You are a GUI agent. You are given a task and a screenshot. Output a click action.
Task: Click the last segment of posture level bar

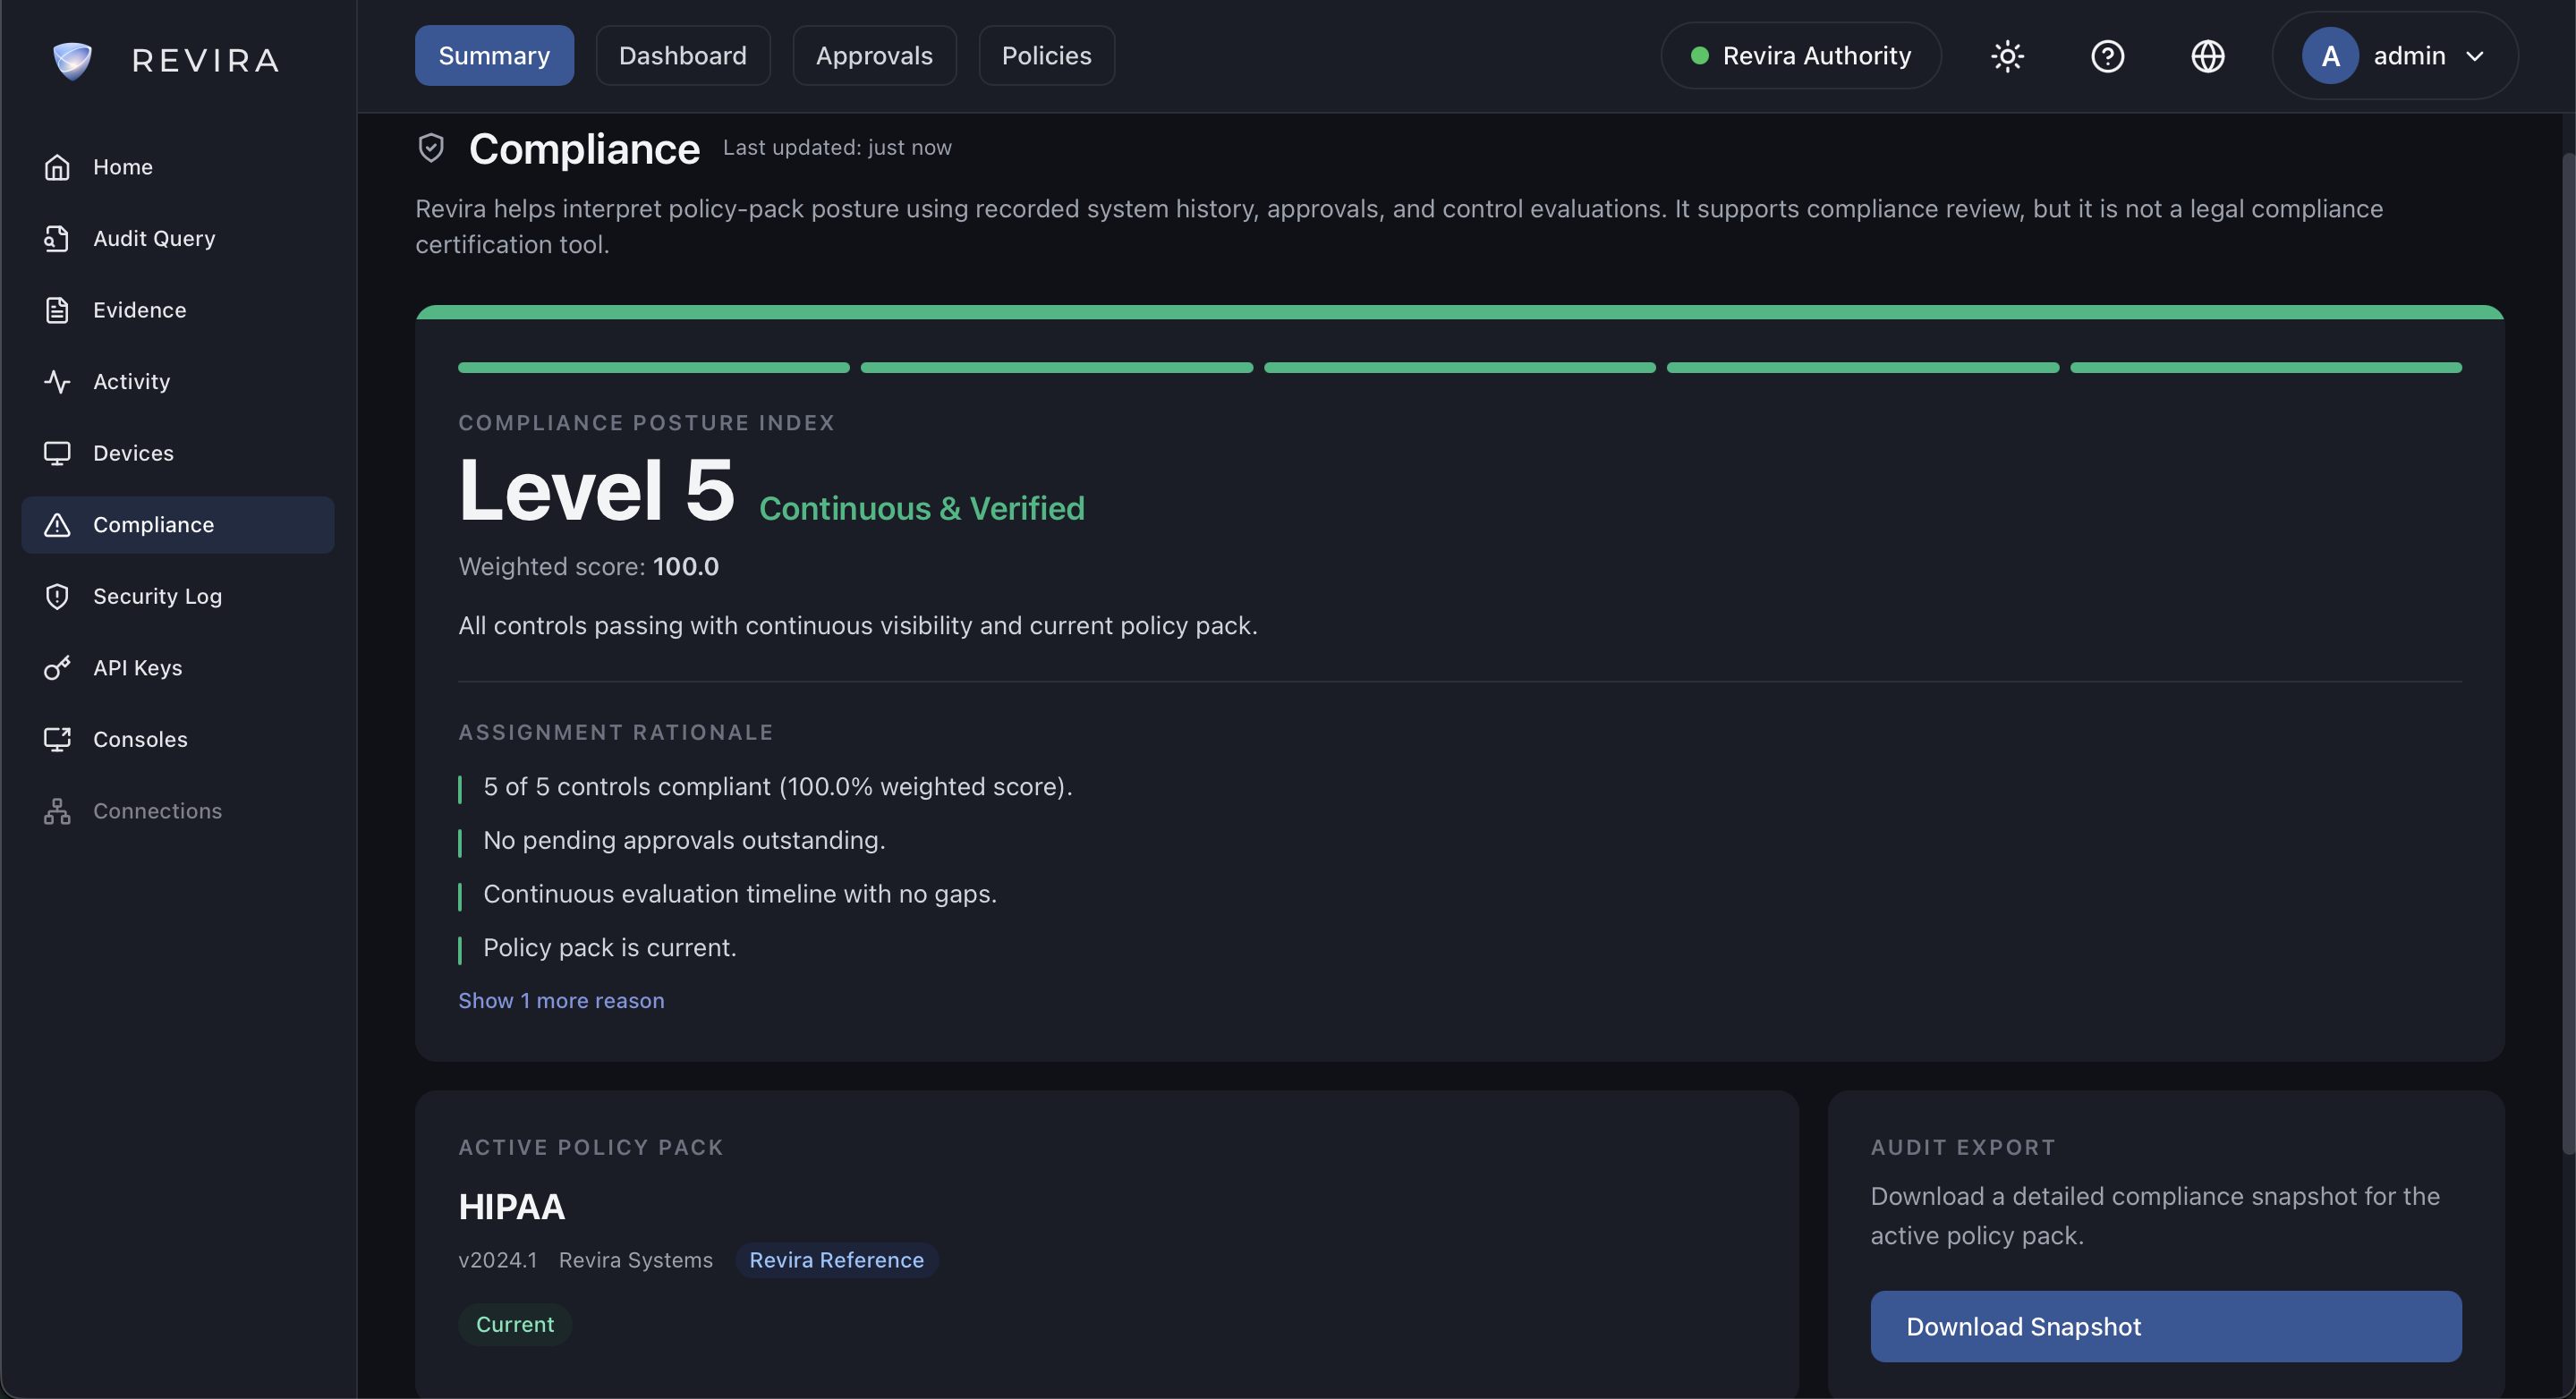coord(2266,368)
